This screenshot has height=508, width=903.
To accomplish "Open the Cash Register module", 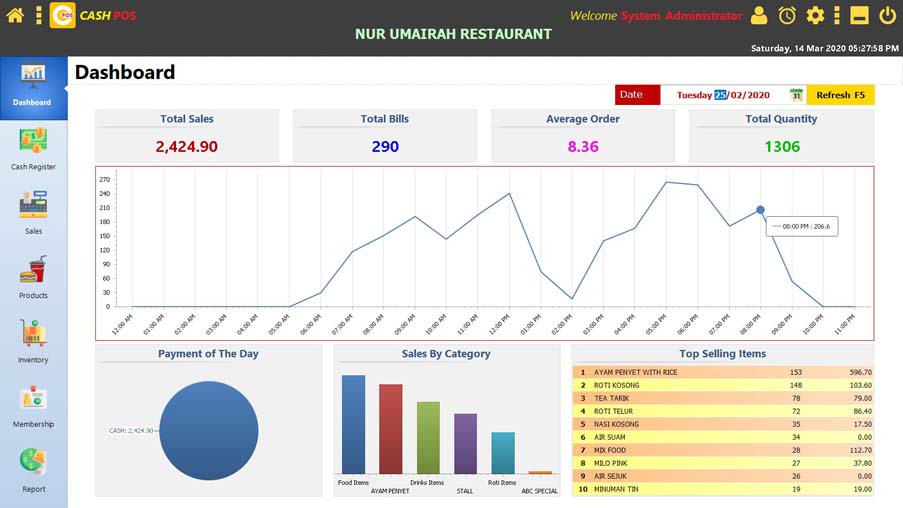I will click(33, 150).
